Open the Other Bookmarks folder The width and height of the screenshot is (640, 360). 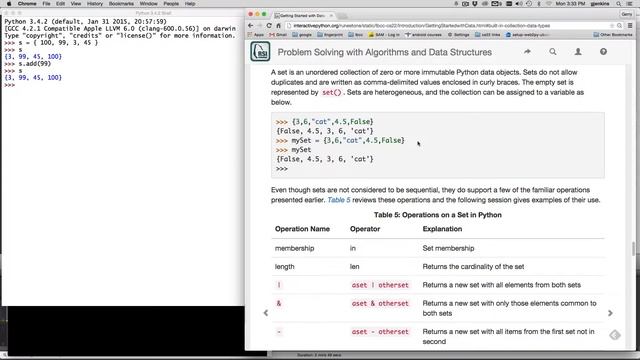click(613, 35)
